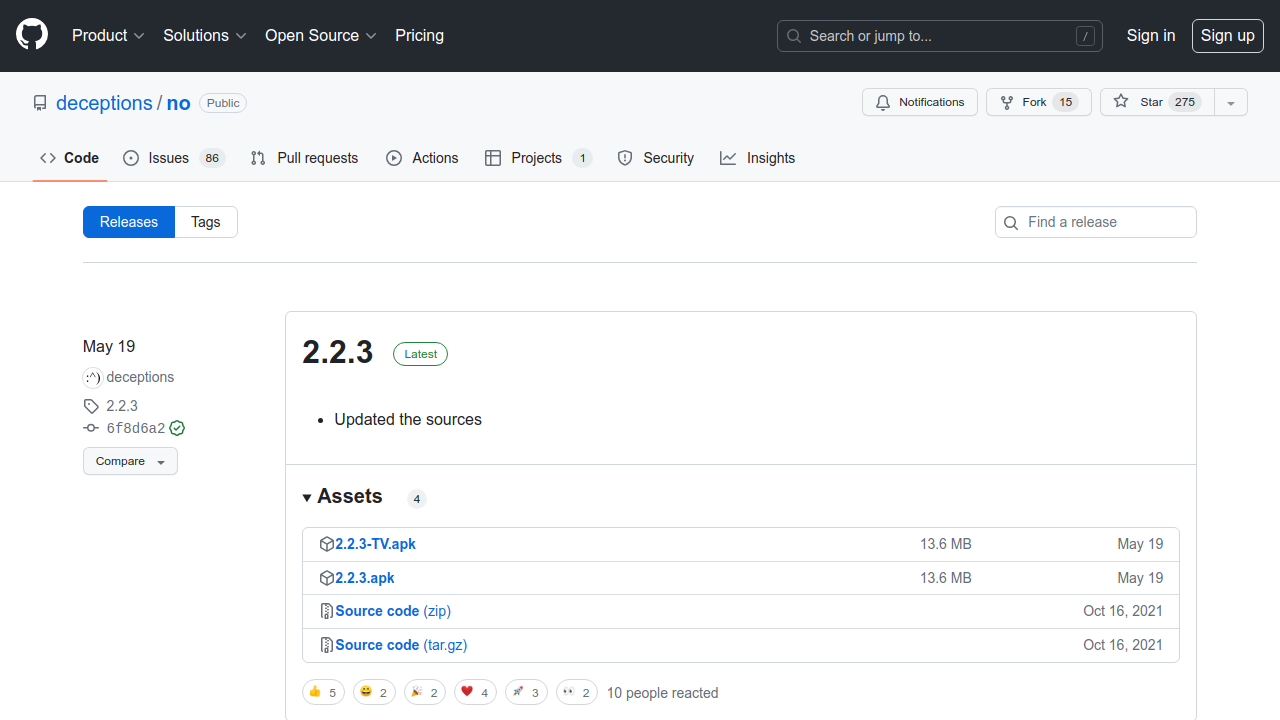Click the thumbs up reaction
The width and height of the screenshot is (1280, 720).
pos(323,692)
